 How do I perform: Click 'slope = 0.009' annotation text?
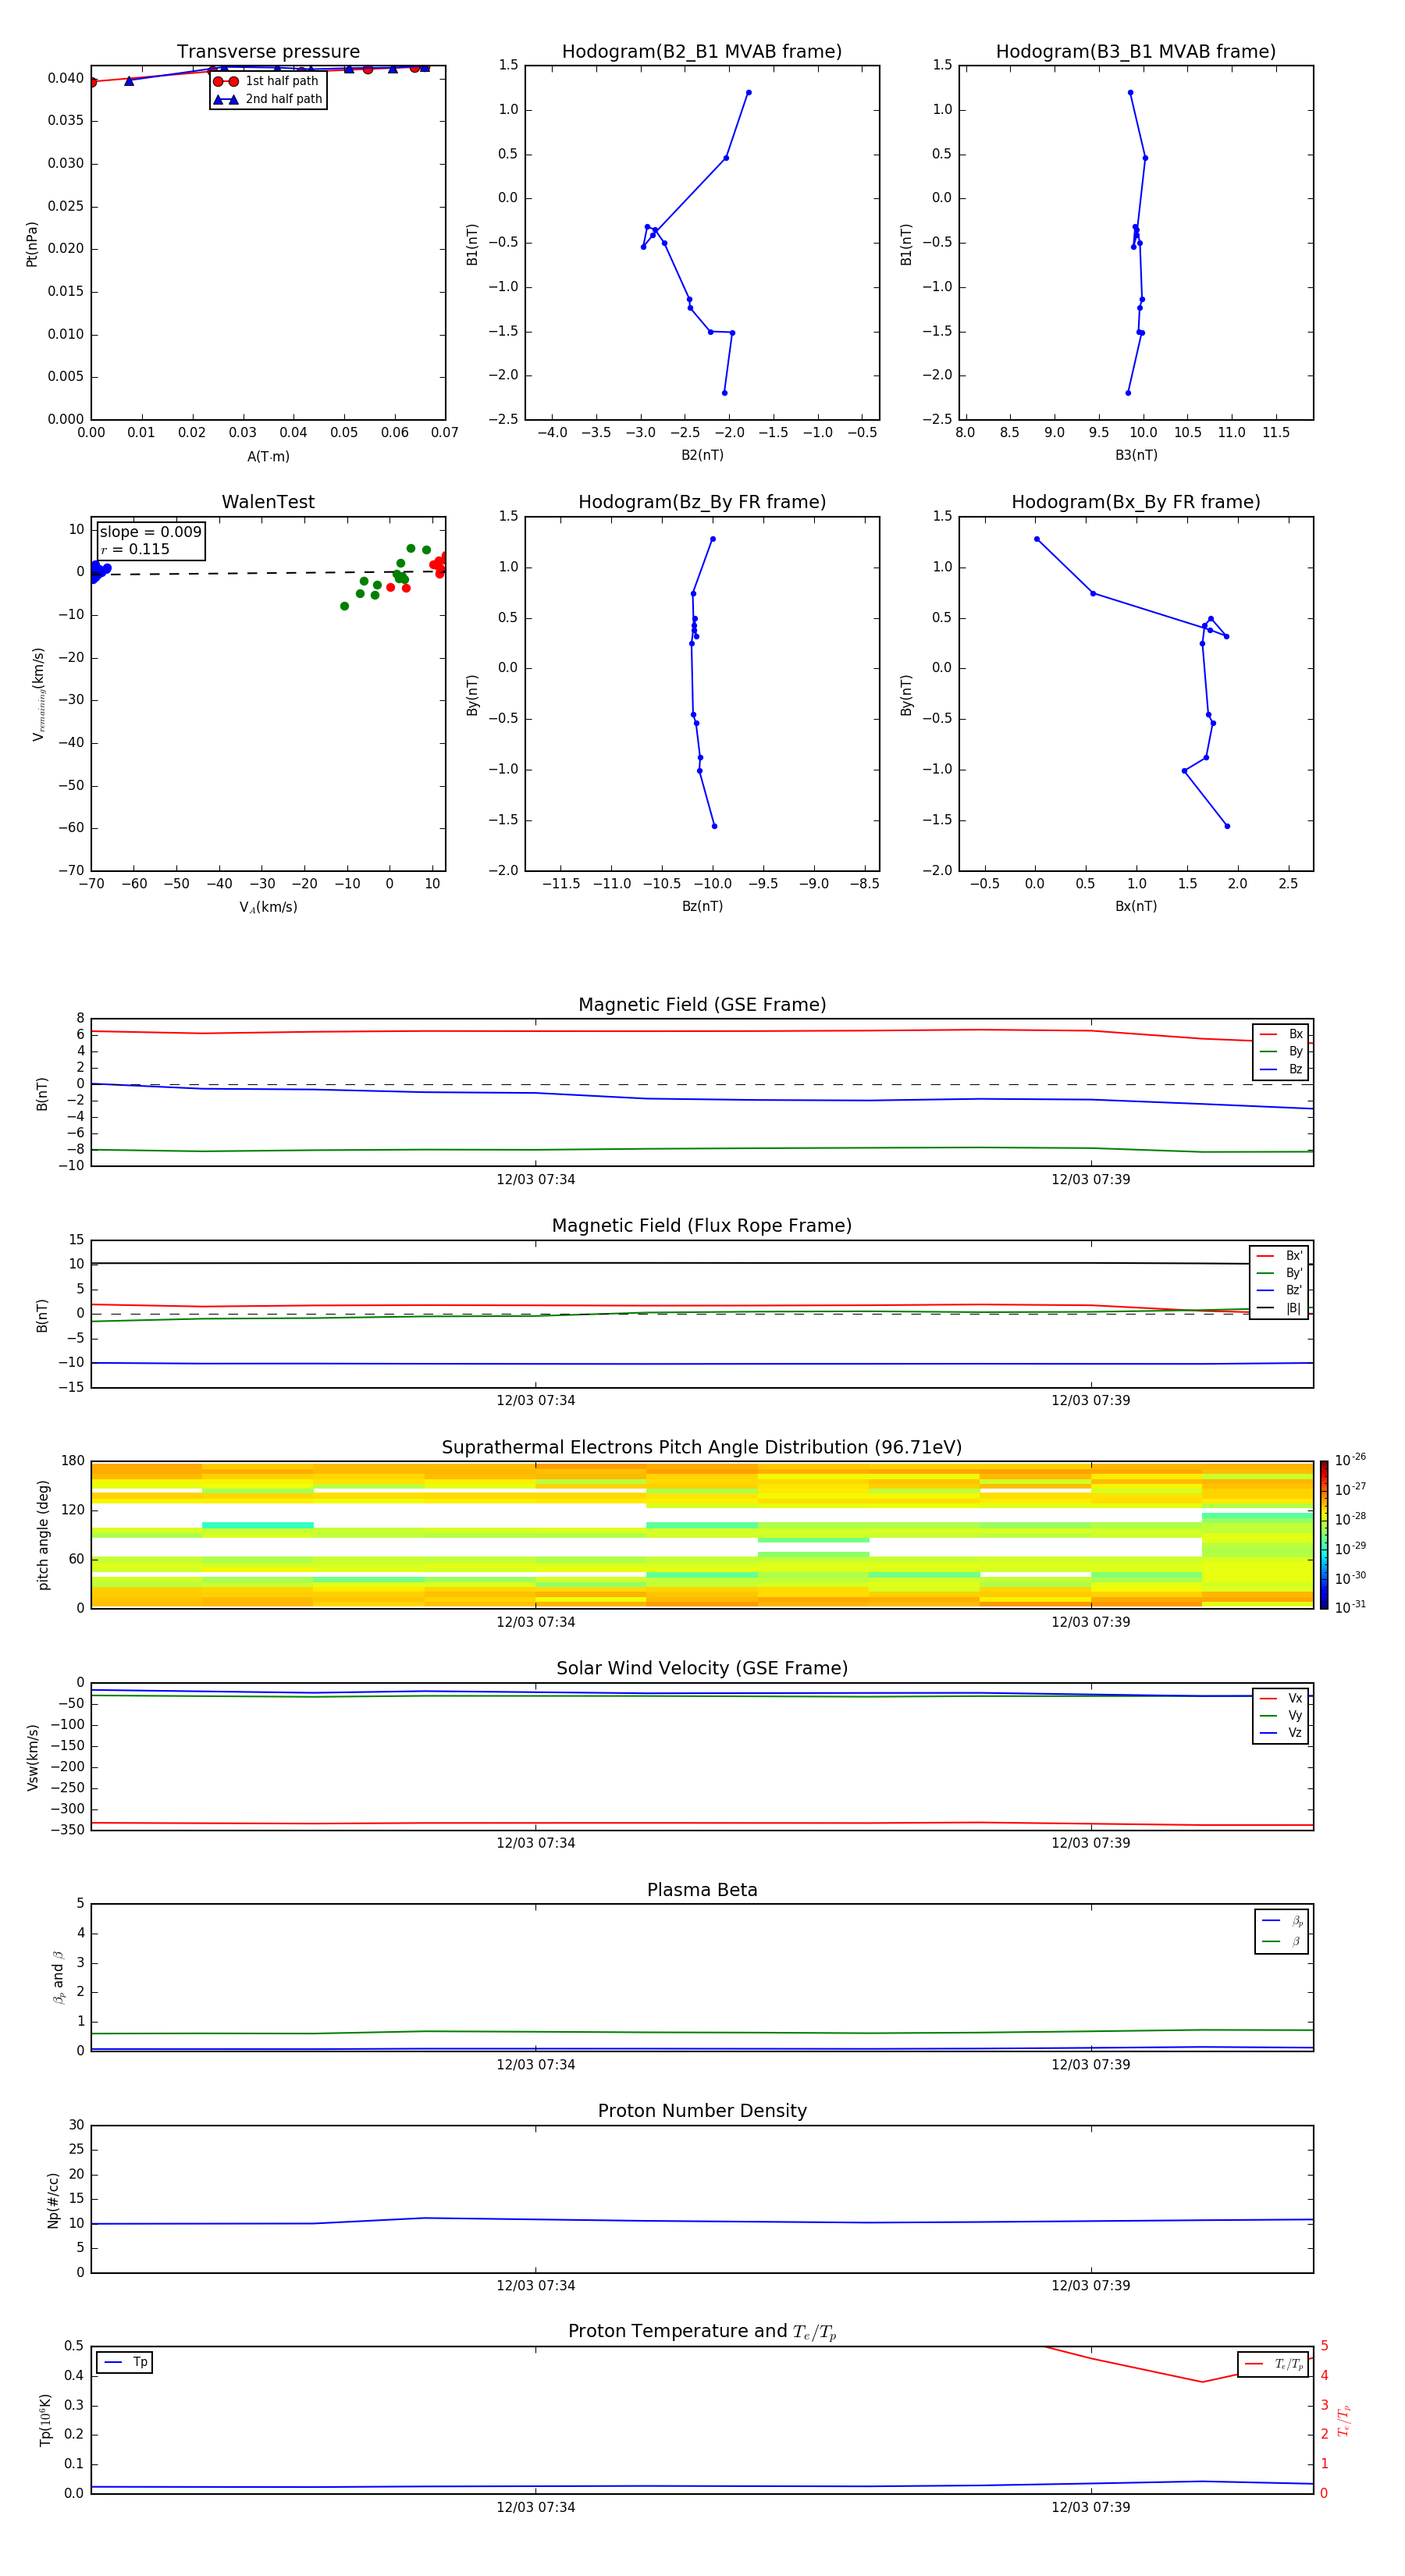151,532
